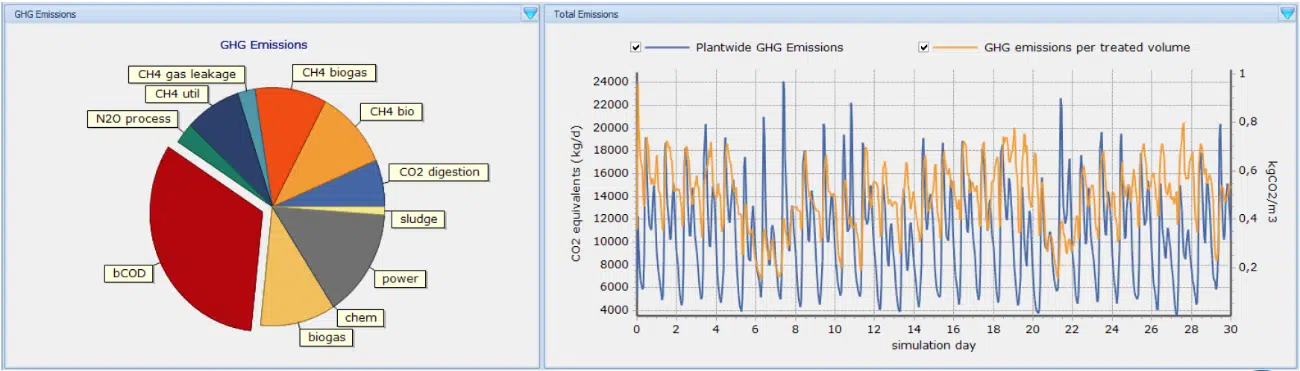Toggle GHG emissions per treated volume checkbox

pos(923,47)
